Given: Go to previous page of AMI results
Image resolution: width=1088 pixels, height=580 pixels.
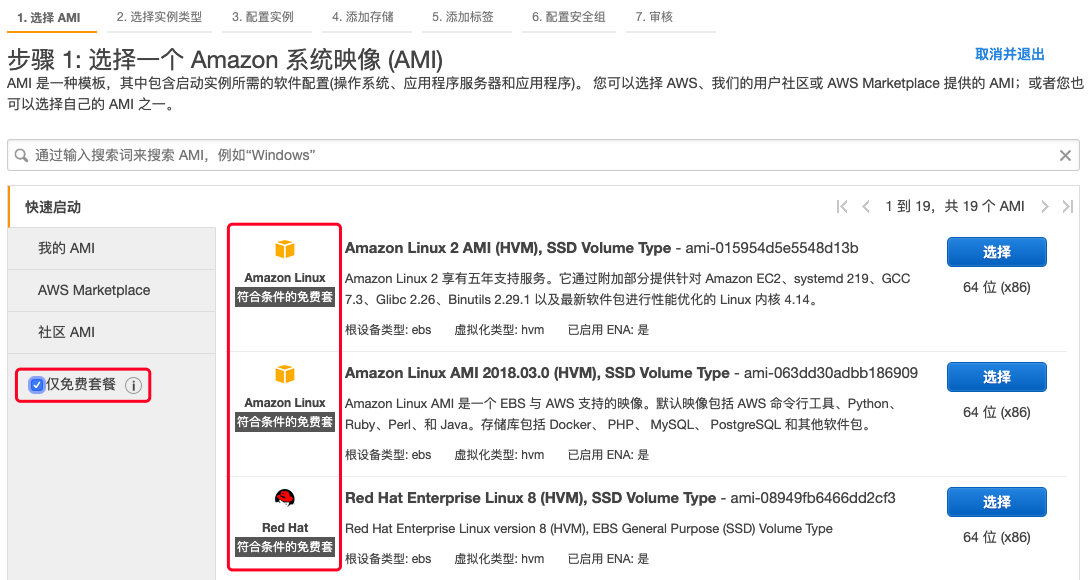Looking at the screenshot, I should point(865,206).
